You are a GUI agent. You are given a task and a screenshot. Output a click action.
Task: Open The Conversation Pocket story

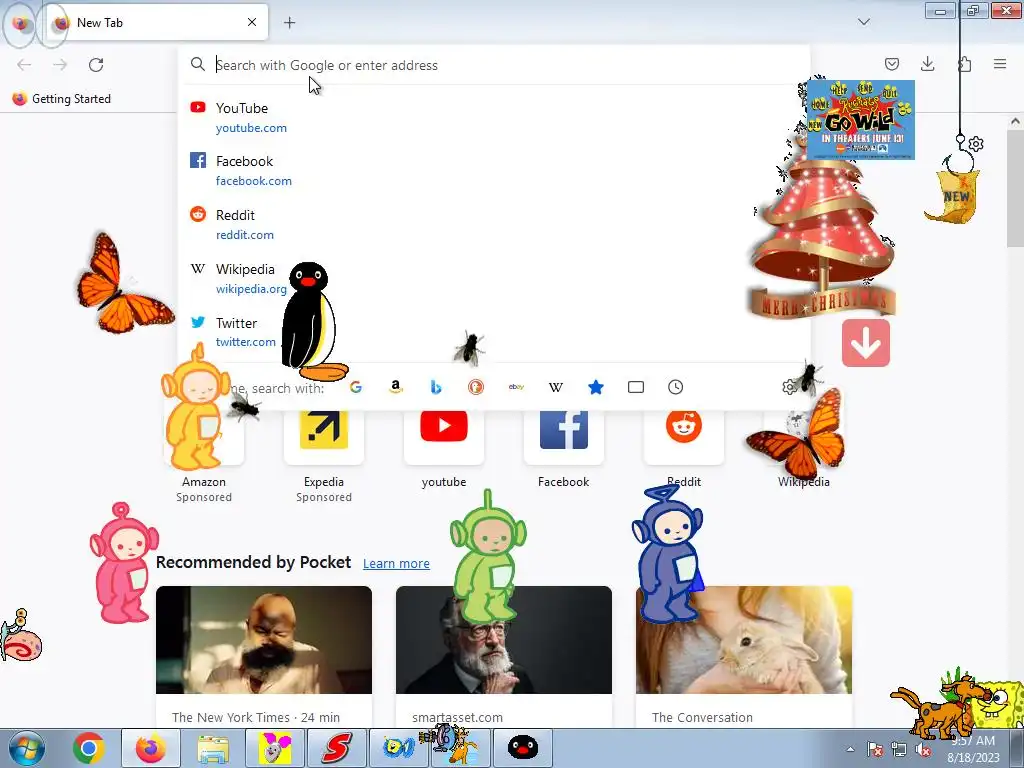pyautogui.click(x=744, y=657)
